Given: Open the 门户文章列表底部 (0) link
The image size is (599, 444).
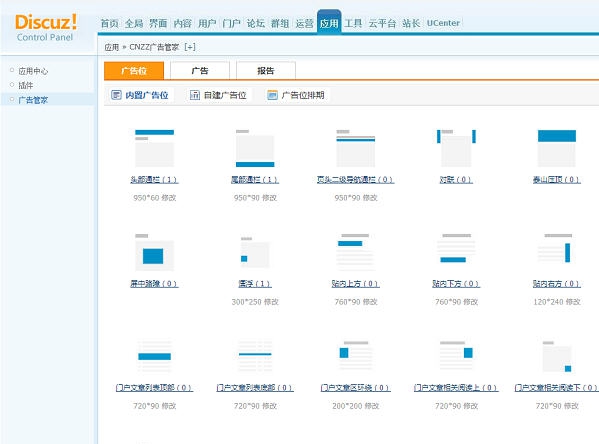Looking at the screenshot, I should 255,387.
